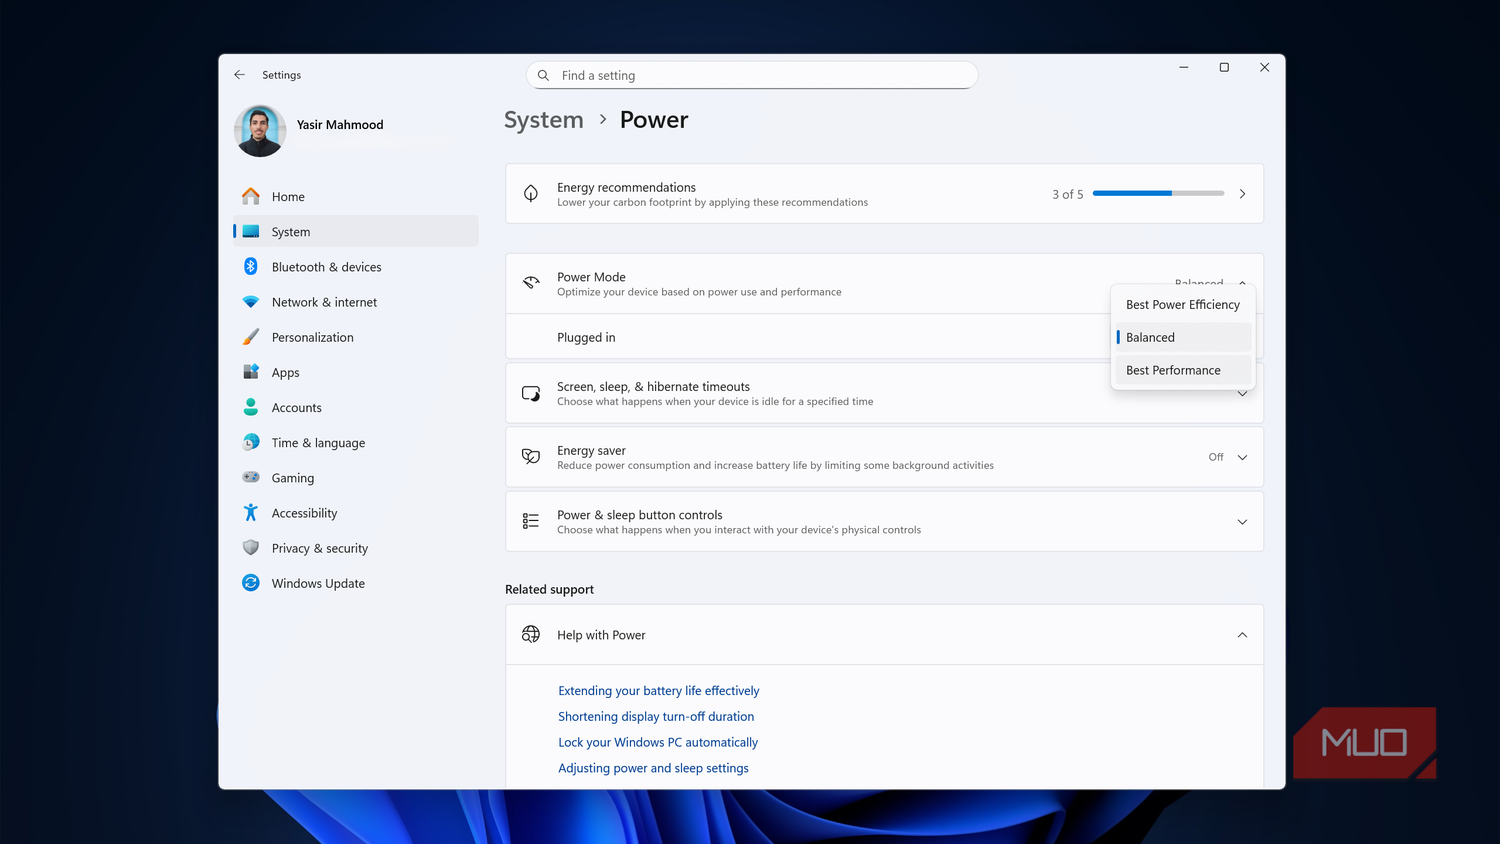Open Shortening display turn-off duration link

656,716
